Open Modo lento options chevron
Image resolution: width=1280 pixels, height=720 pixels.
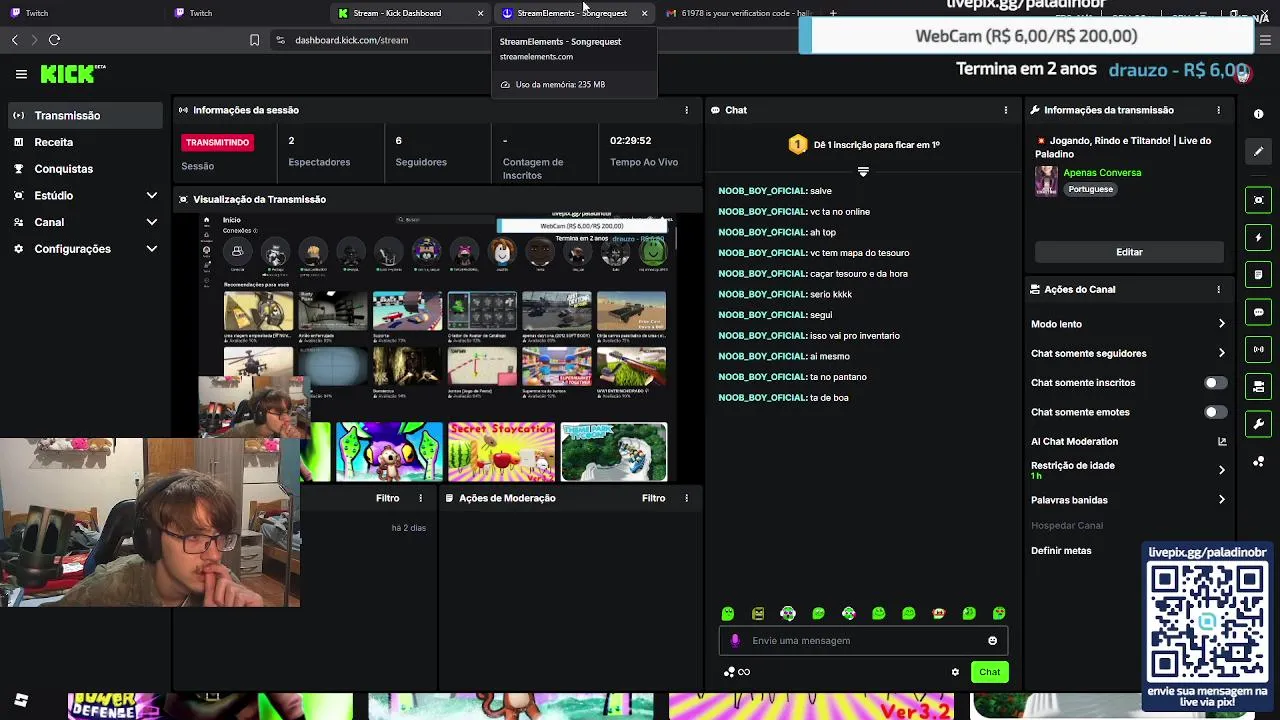tap(1221, 324)
